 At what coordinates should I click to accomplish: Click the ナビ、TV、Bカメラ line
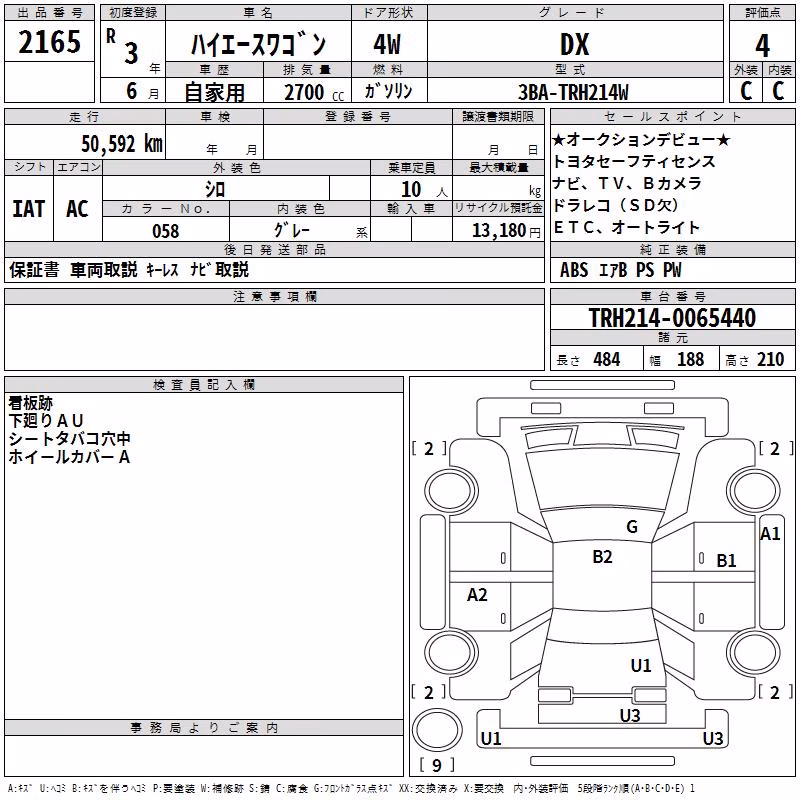click(x=628, y=183)
